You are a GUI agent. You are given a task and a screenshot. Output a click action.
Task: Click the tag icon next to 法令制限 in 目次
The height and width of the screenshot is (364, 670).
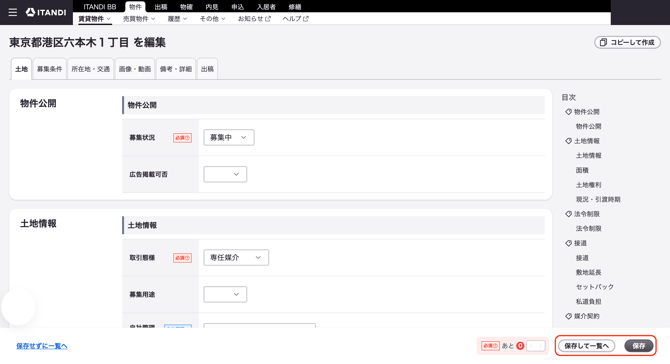click(568, 214)
